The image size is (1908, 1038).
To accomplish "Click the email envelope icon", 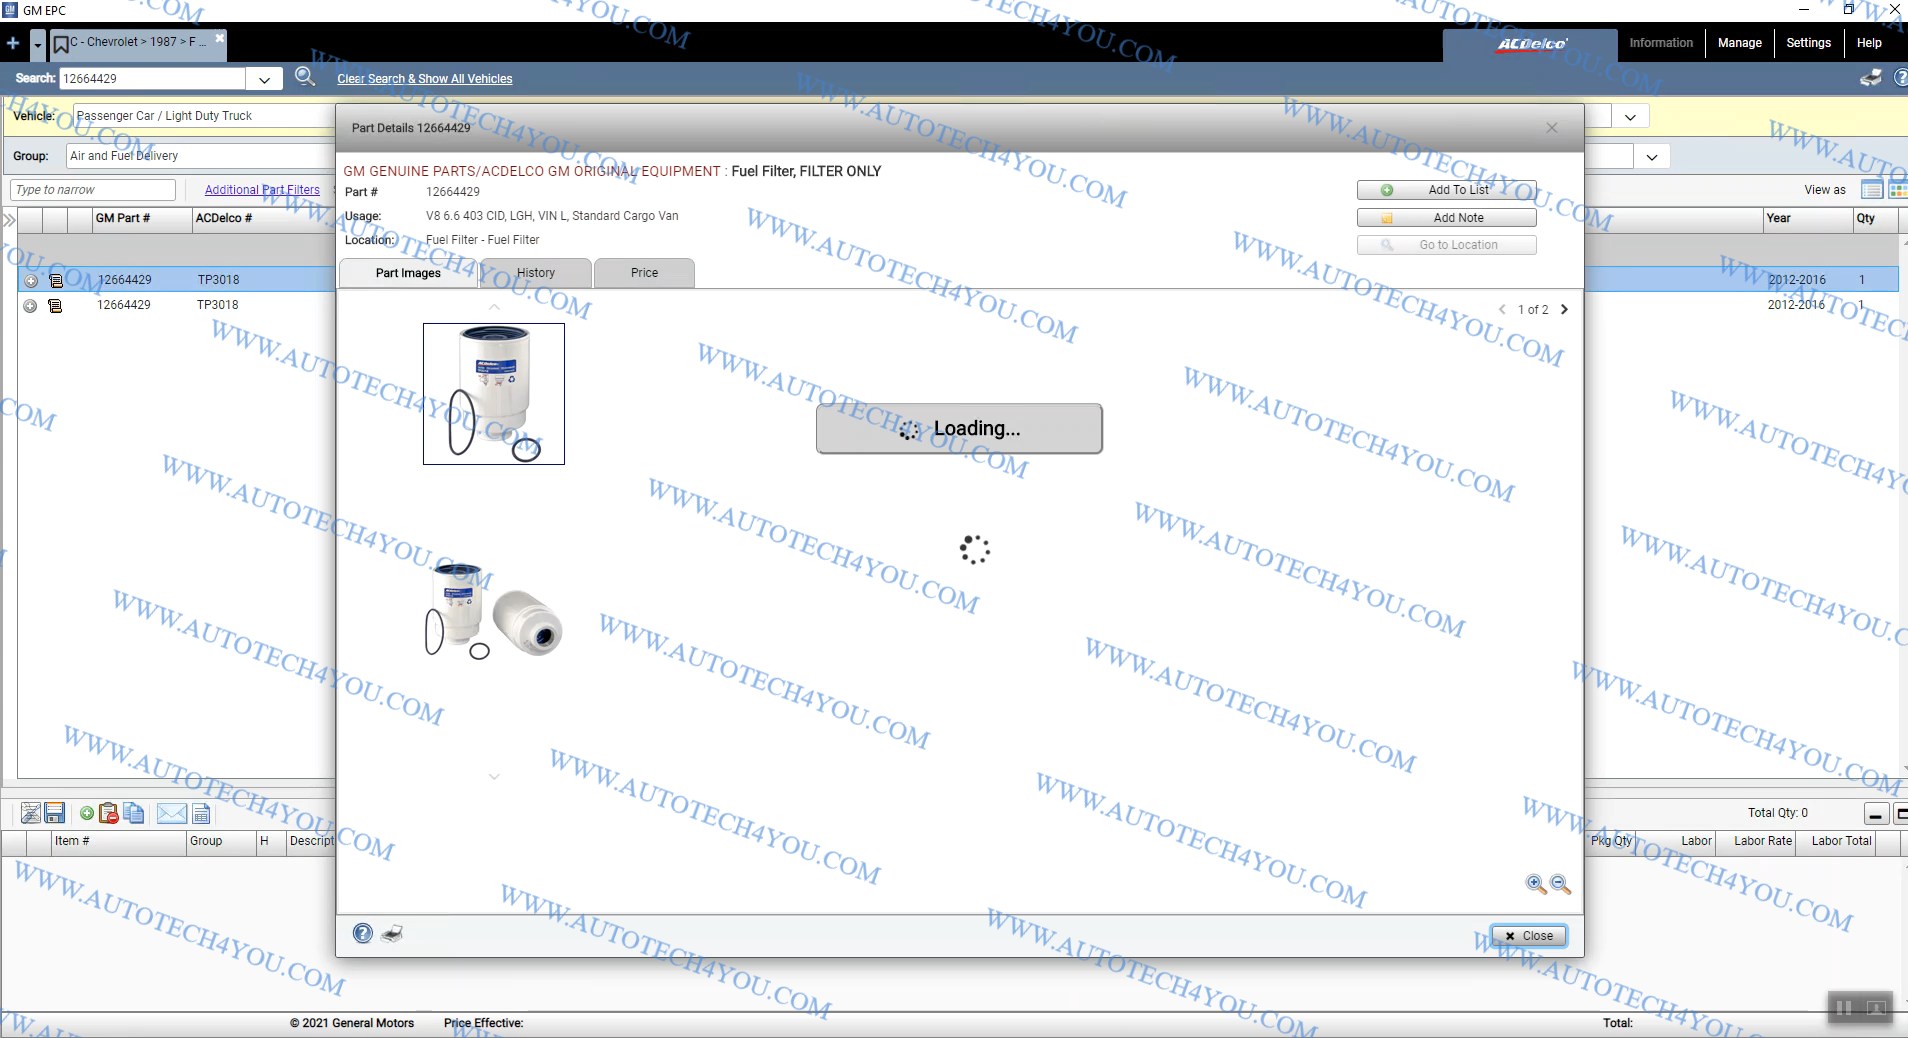I will 171,813.
